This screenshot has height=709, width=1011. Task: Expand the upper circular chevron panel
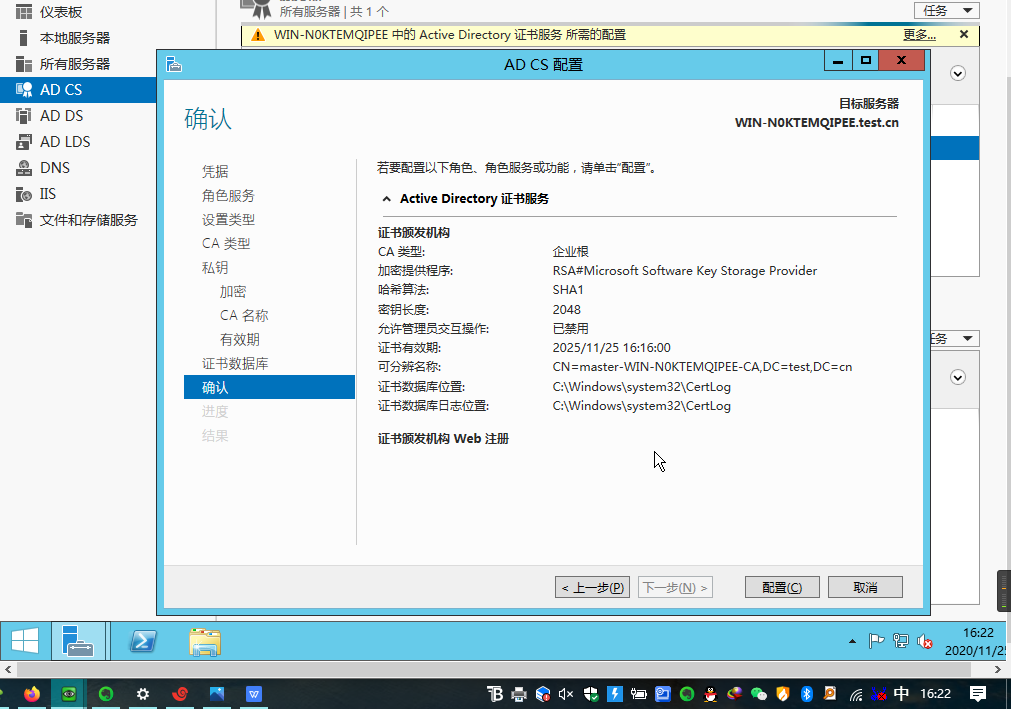[x=957, y=73]
